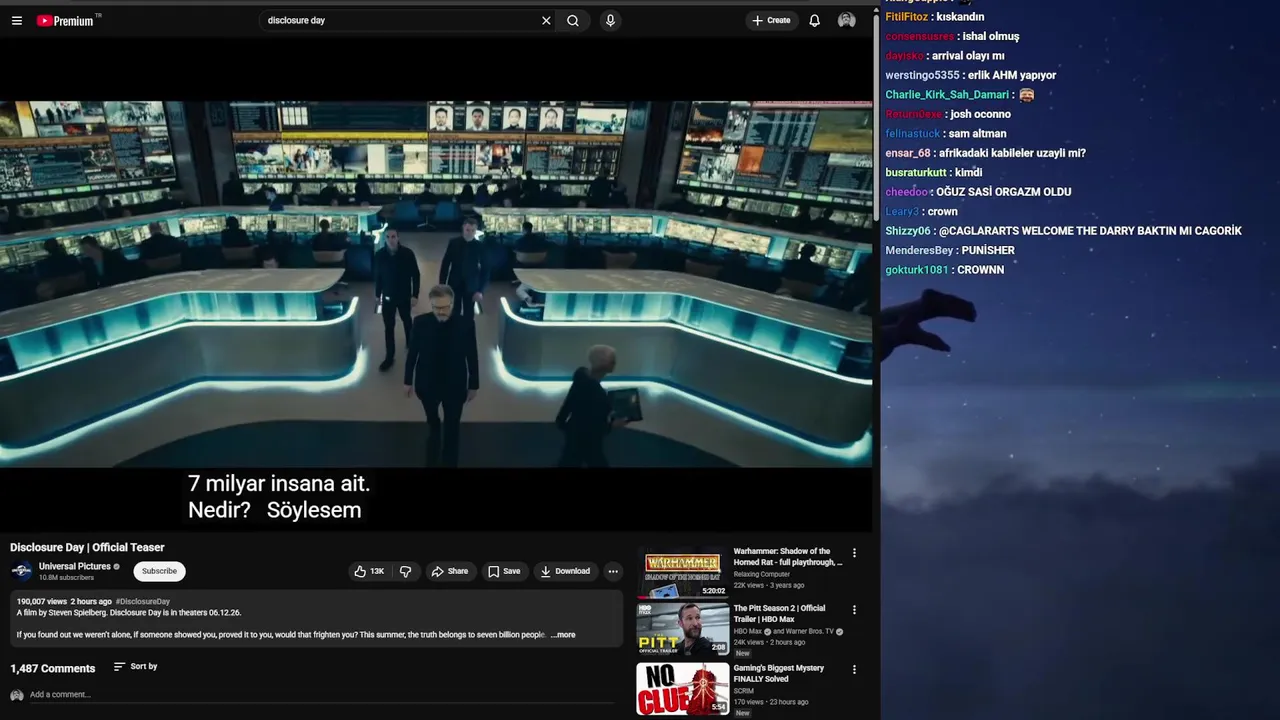The image size is (1280, 720).
Task: Click chat username gokturk1081
Action: [x=917, y=270]
